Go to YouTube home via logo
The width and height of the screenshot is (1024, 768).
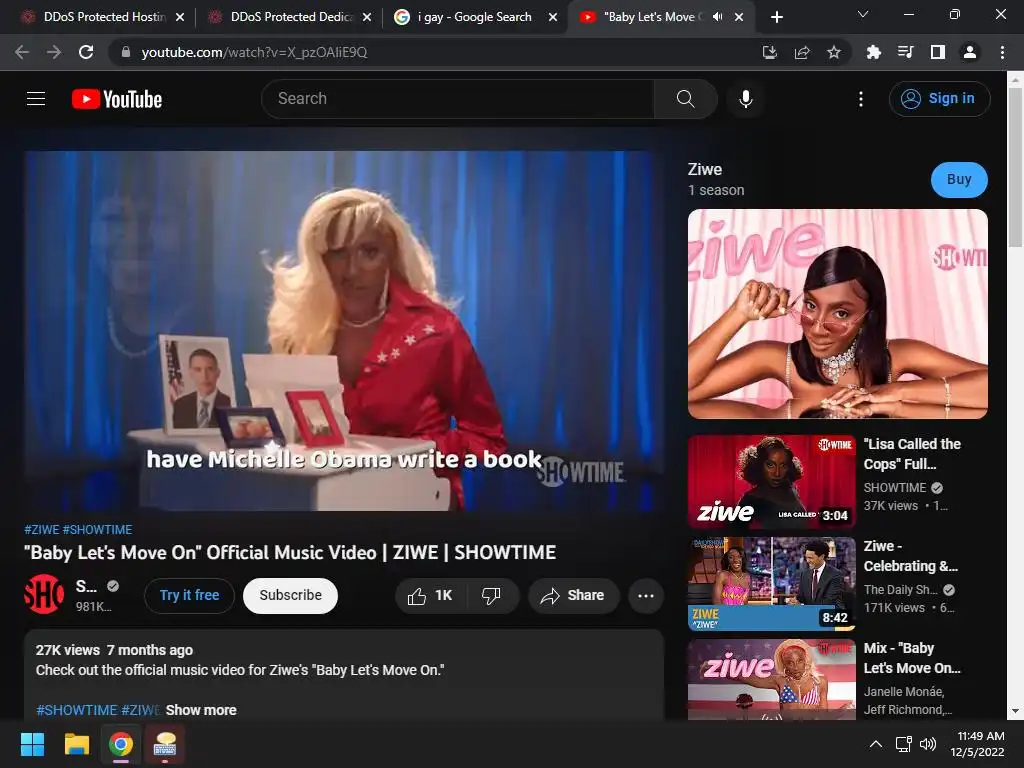click(x=117, y=99)
